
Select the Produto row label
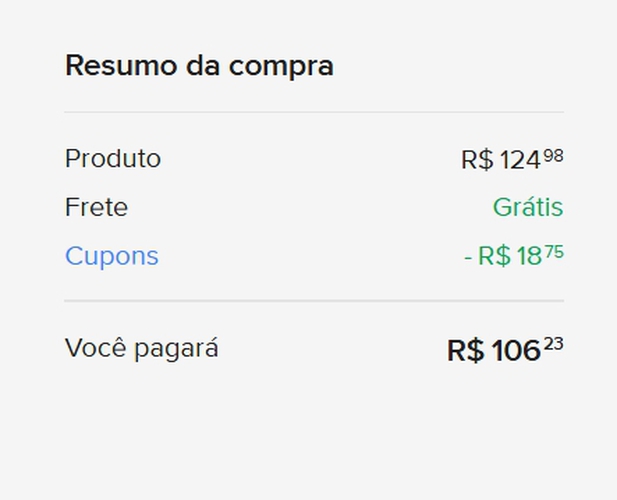click(112, 159)
